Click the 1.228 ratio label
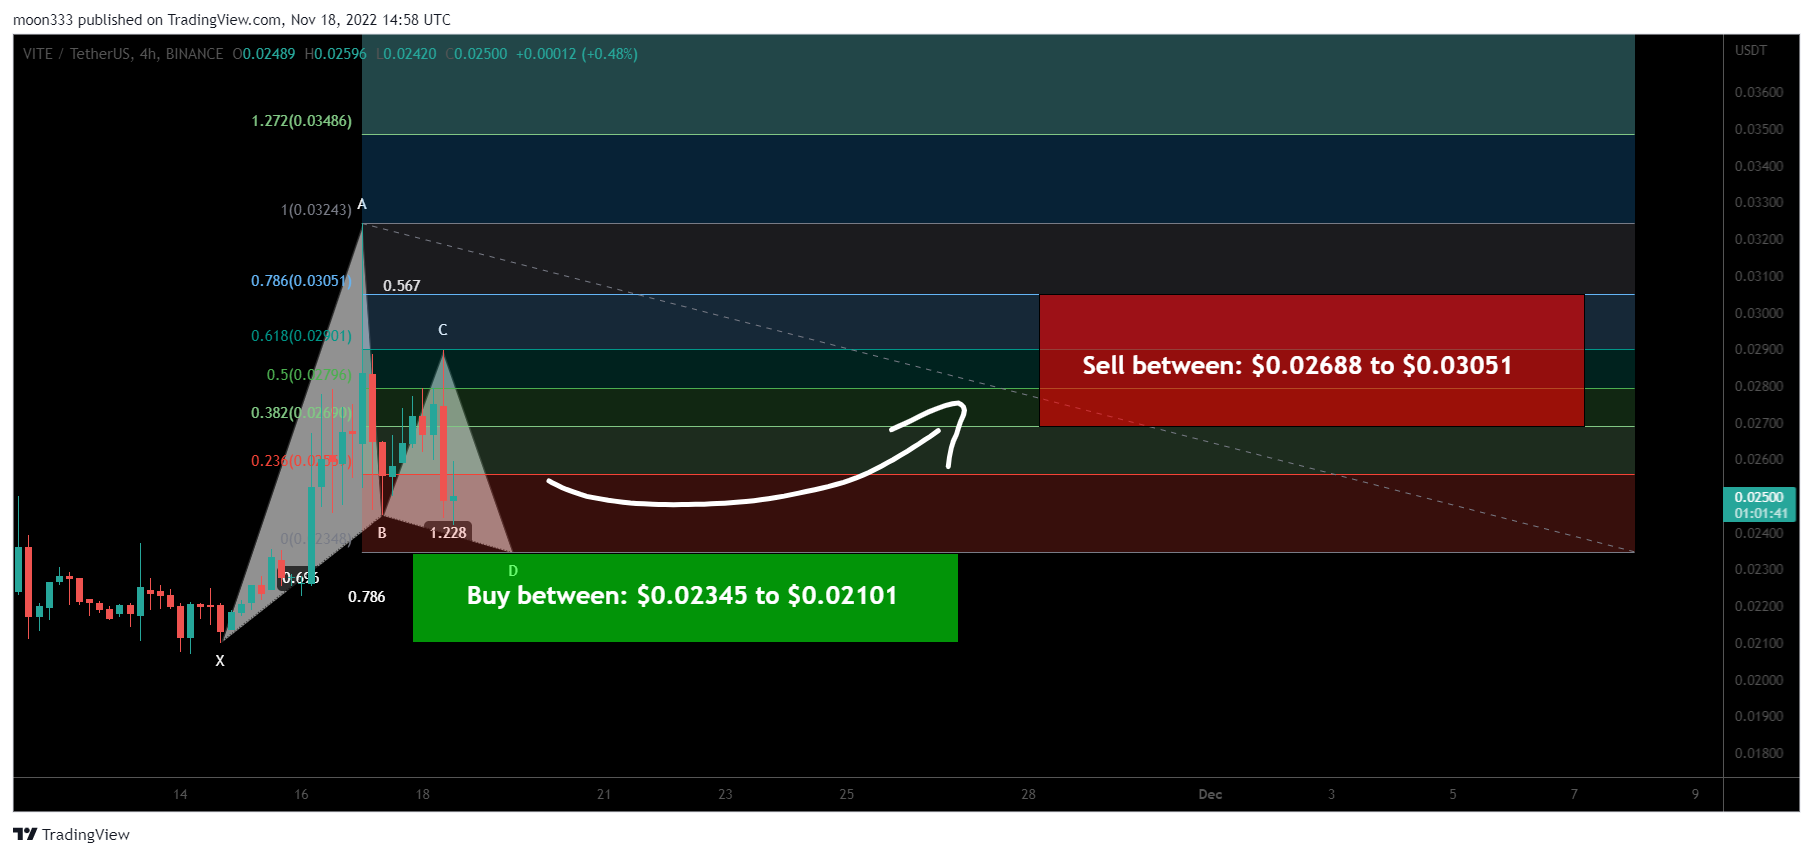Image resolution: width=1813 pixels, height=856 pixels. (448, 533)
